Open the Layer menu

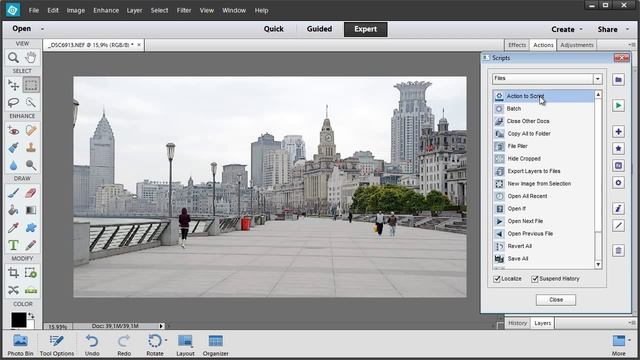[134, 10]
